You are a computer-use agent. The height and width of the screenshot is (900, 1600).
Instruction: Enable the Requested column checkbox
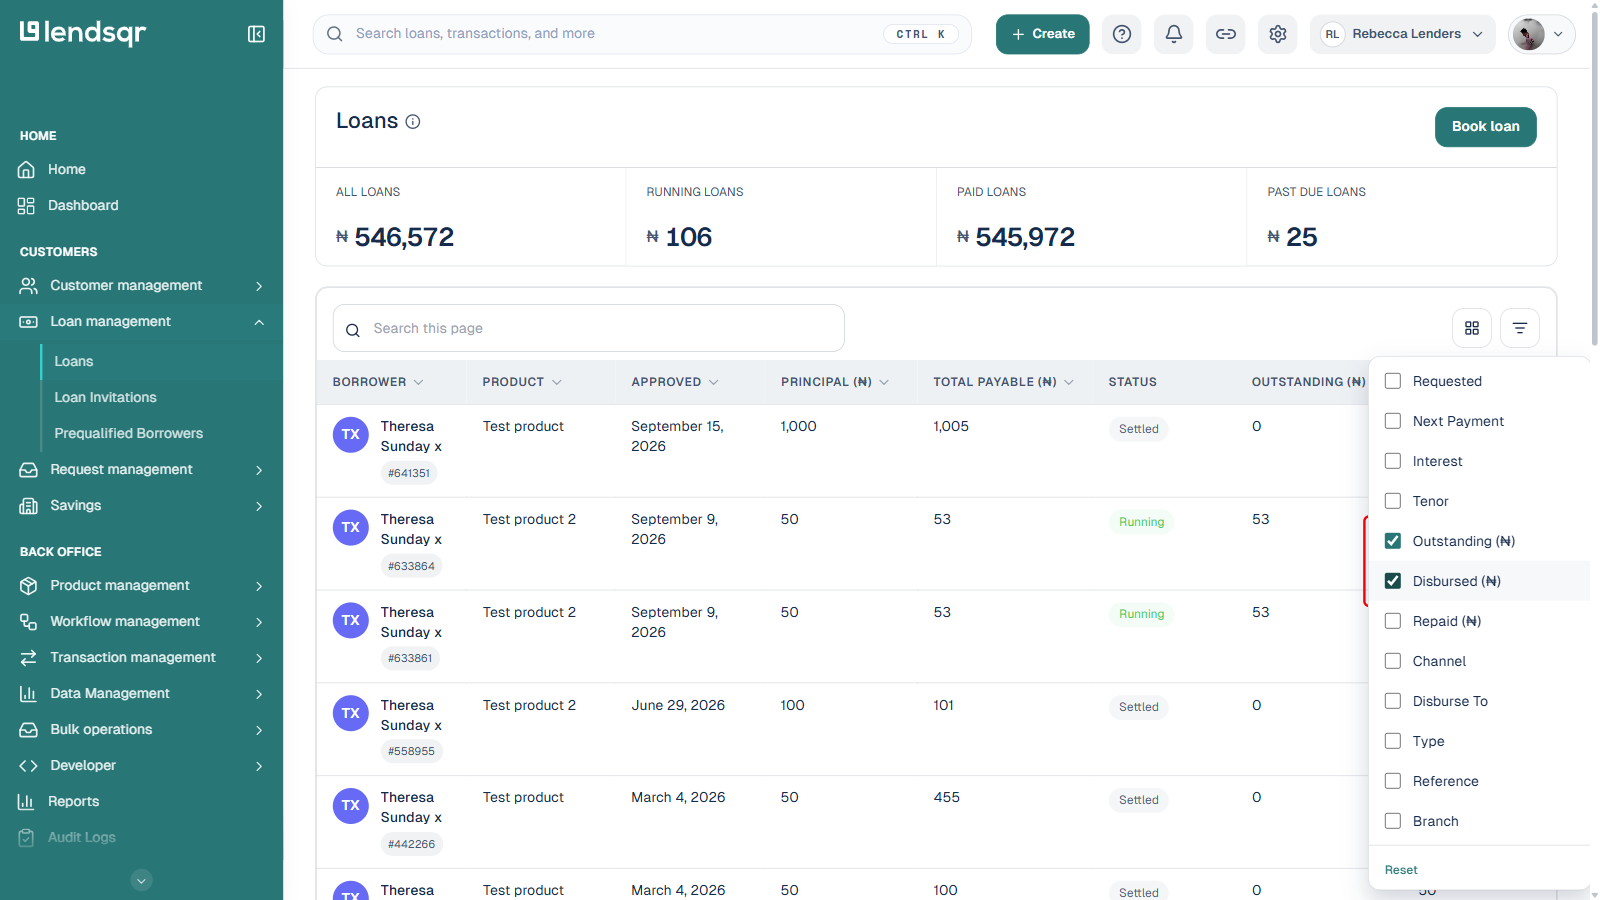(x=1393, y=381)
